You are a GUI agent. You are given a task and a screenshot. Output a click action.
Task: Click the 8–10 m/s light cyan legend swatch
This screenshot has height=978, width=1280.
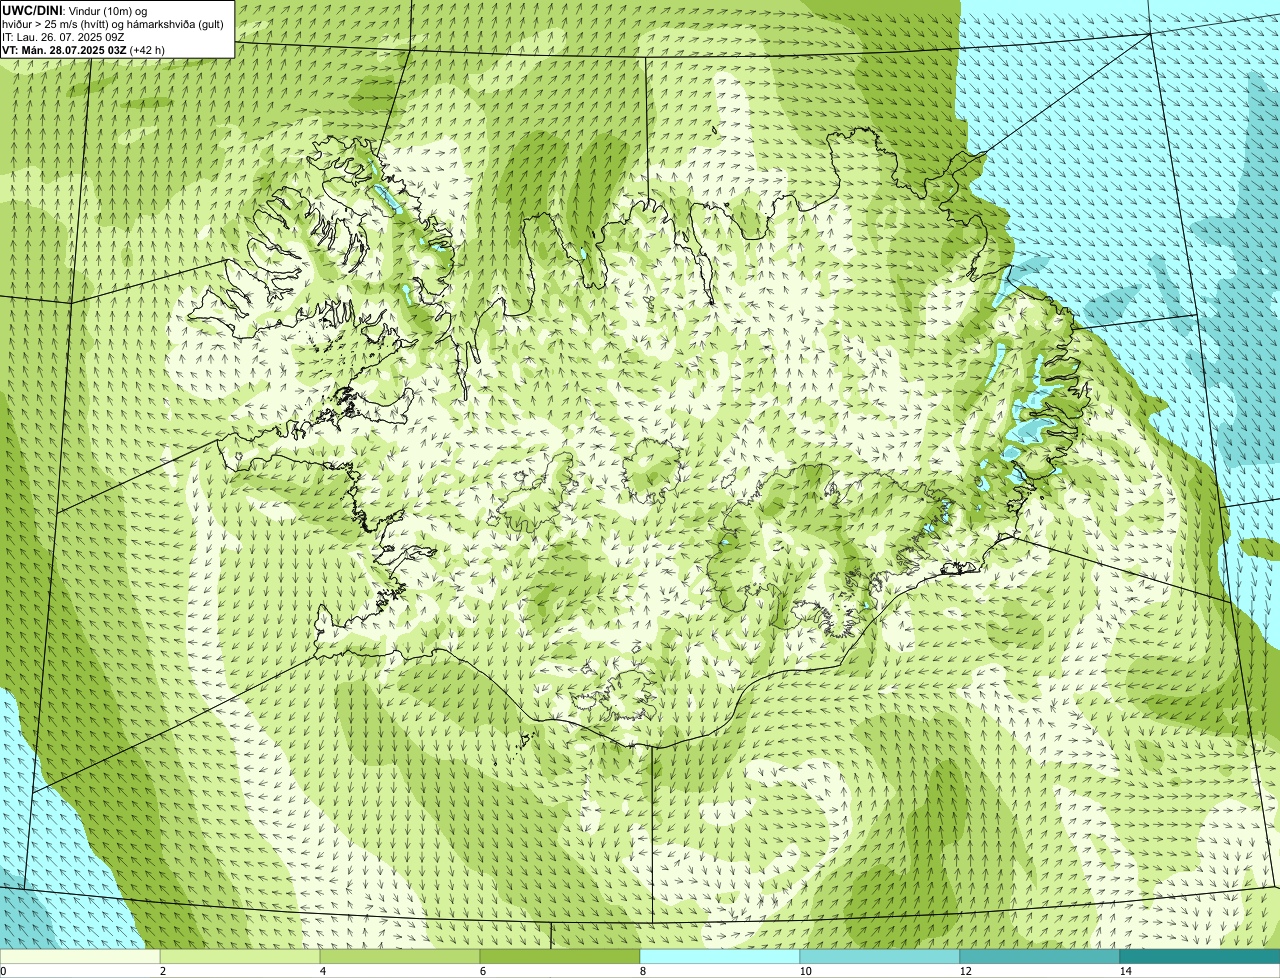coord(720,956)
